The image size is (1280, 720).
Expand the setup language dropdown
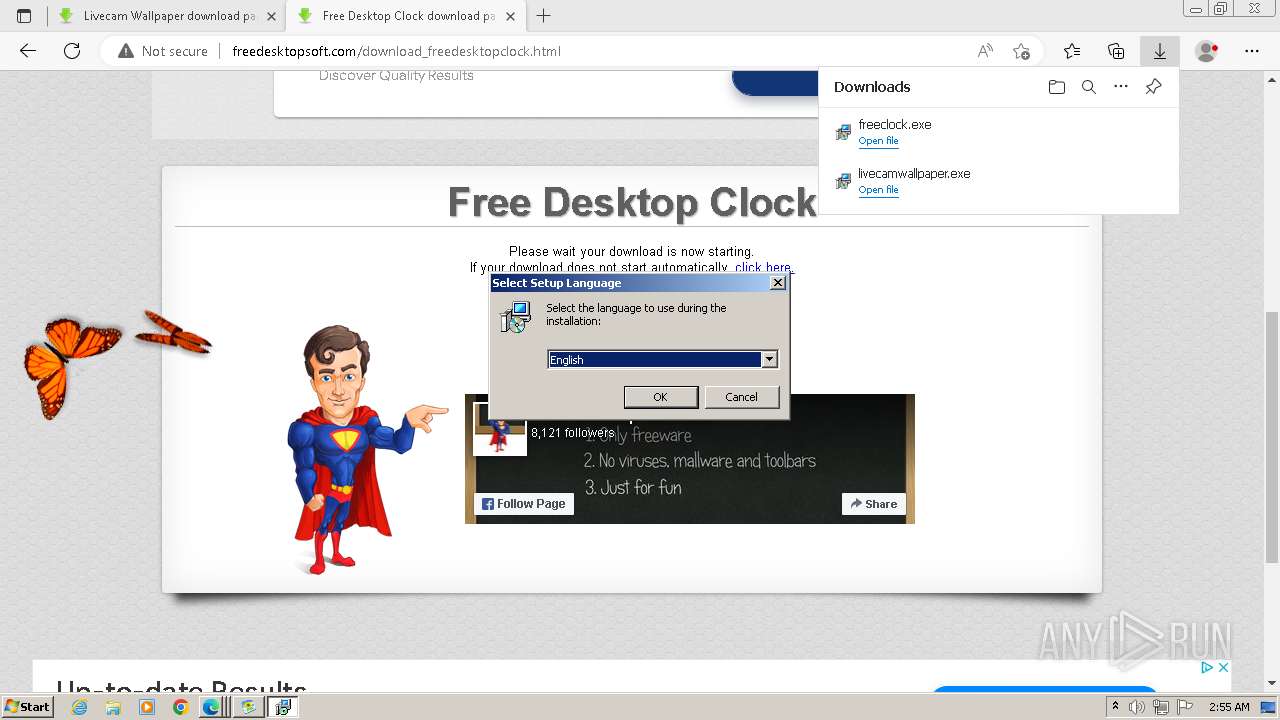click(x=769, y=359)
